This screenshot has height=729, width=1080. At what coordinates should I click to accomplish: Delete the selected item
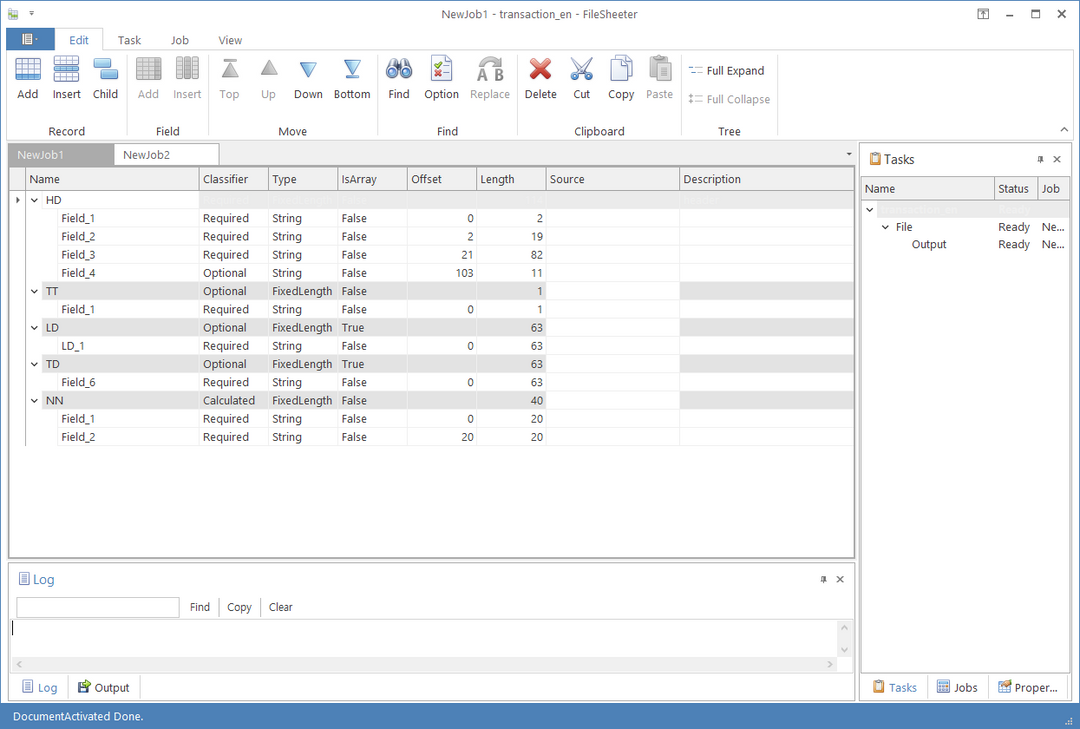pos(540,70)
